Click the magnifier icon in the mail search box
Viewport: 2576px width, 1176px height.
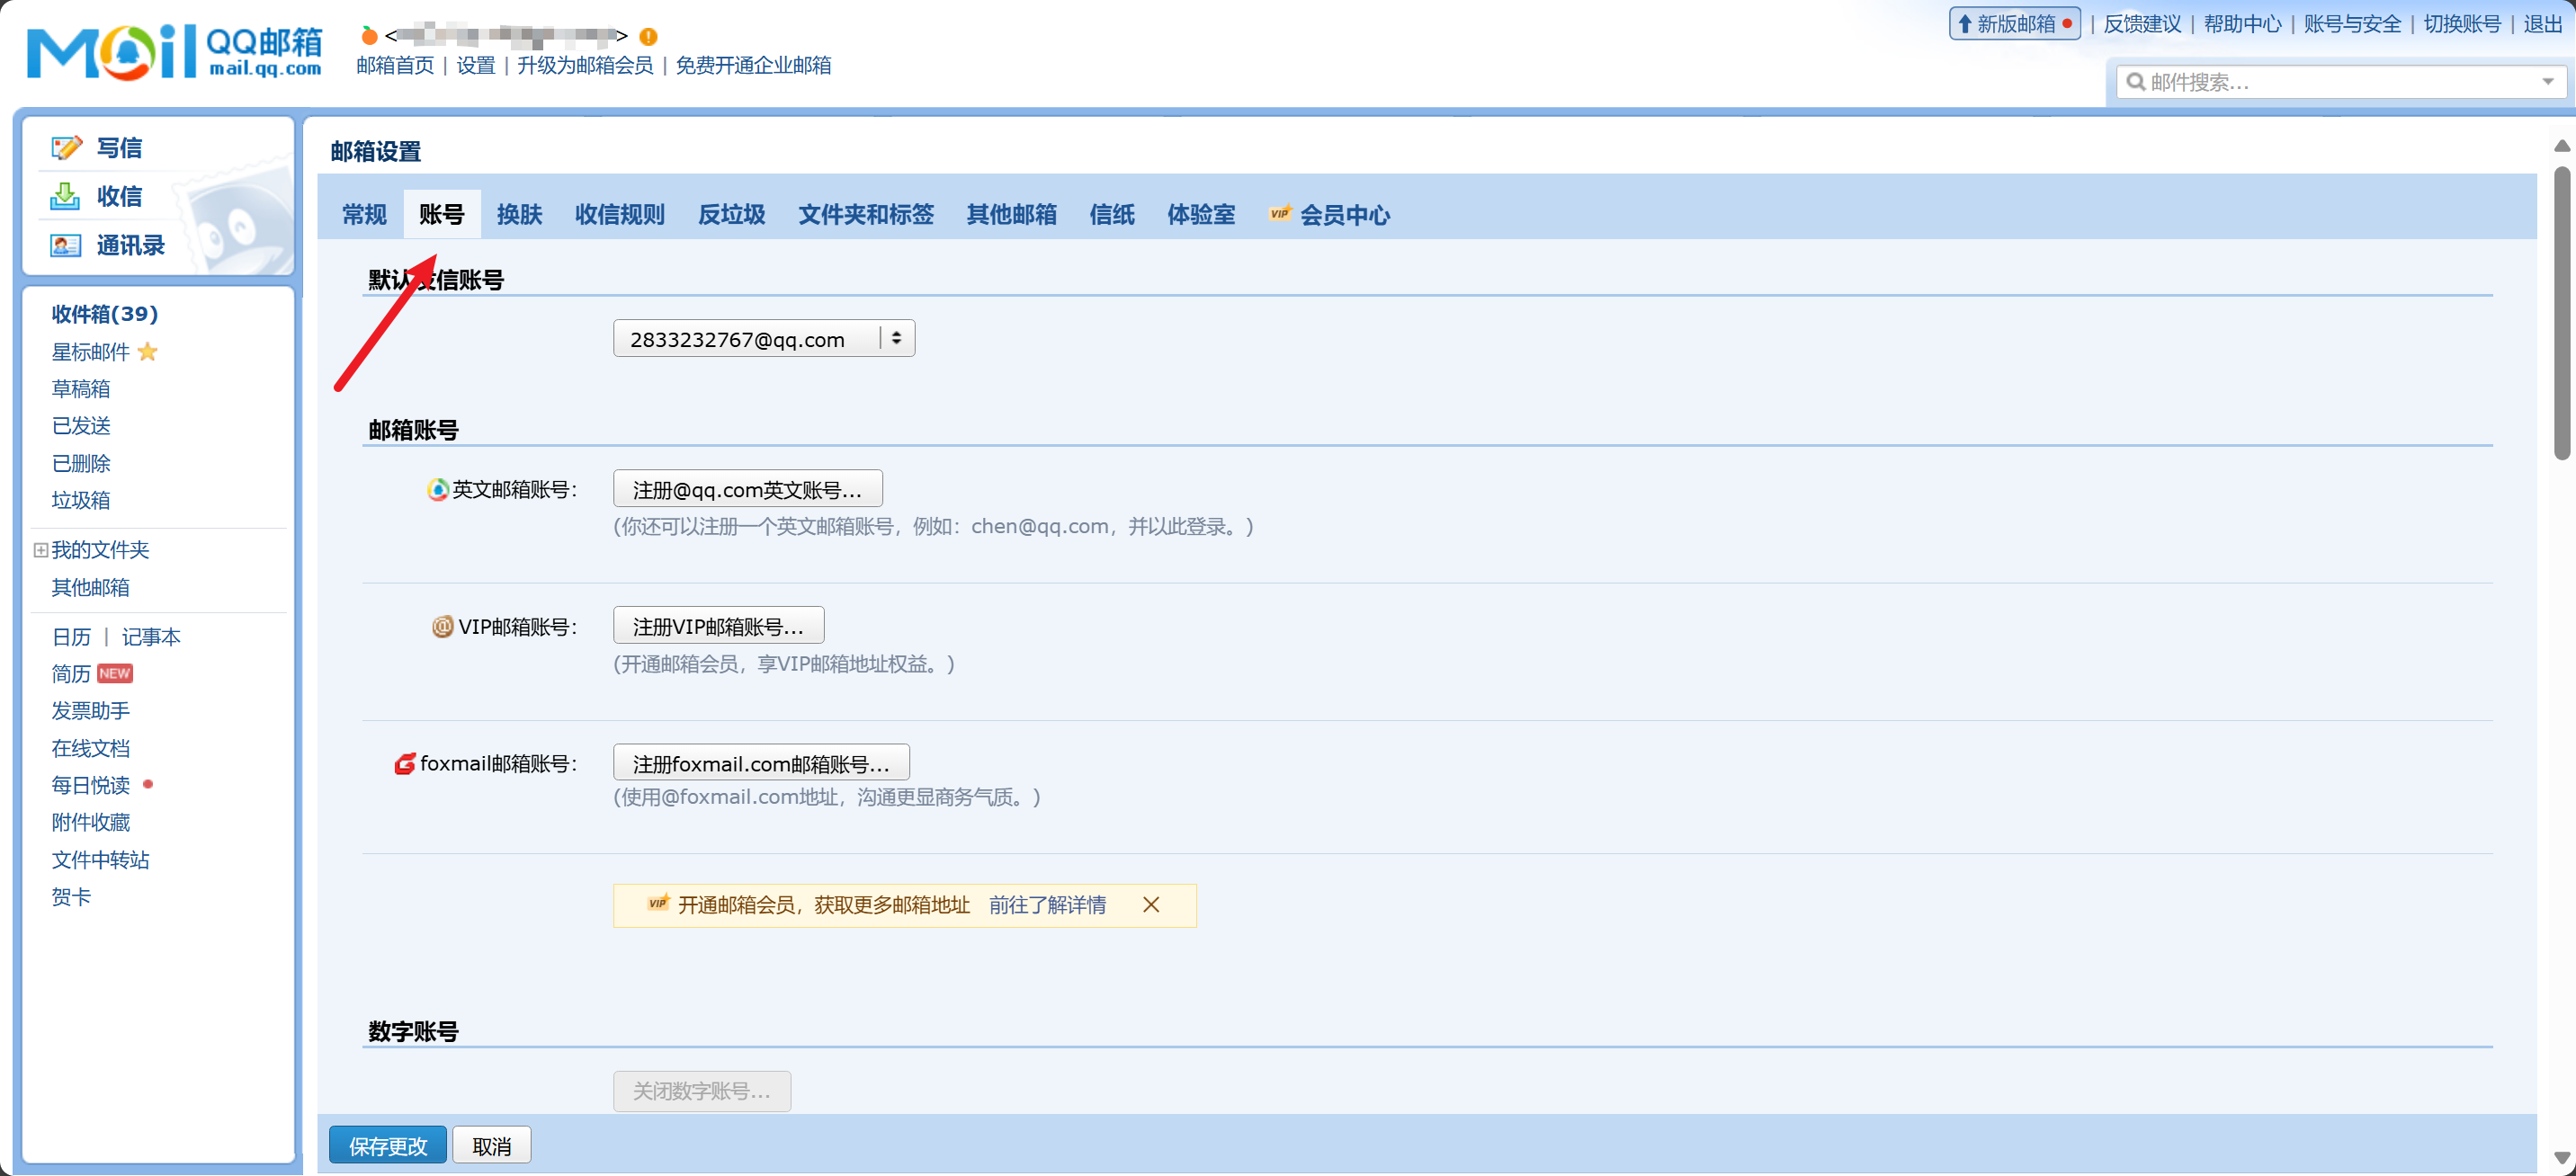2135,82
